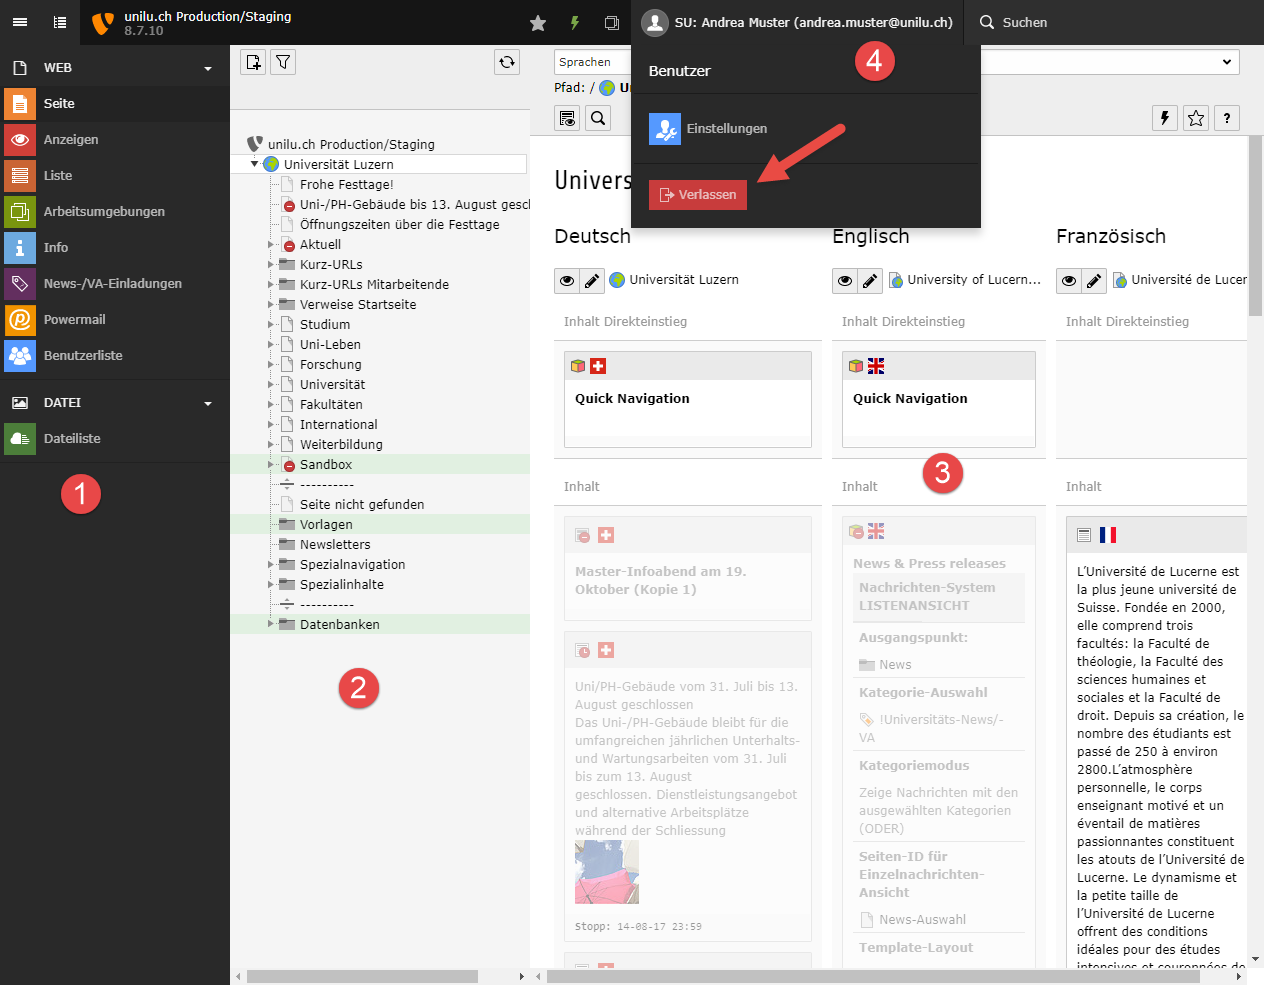Toggle the module menu with the hamburger icon
Viewport: 1264px width, 985px height.
20,22
